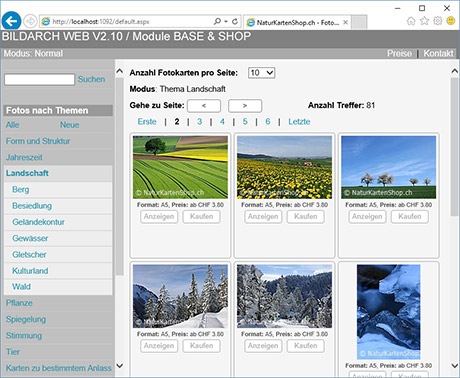460x378 pixels.
Task: Click sidebar scrollbar down arrow
Action: [x=119, y=366]
